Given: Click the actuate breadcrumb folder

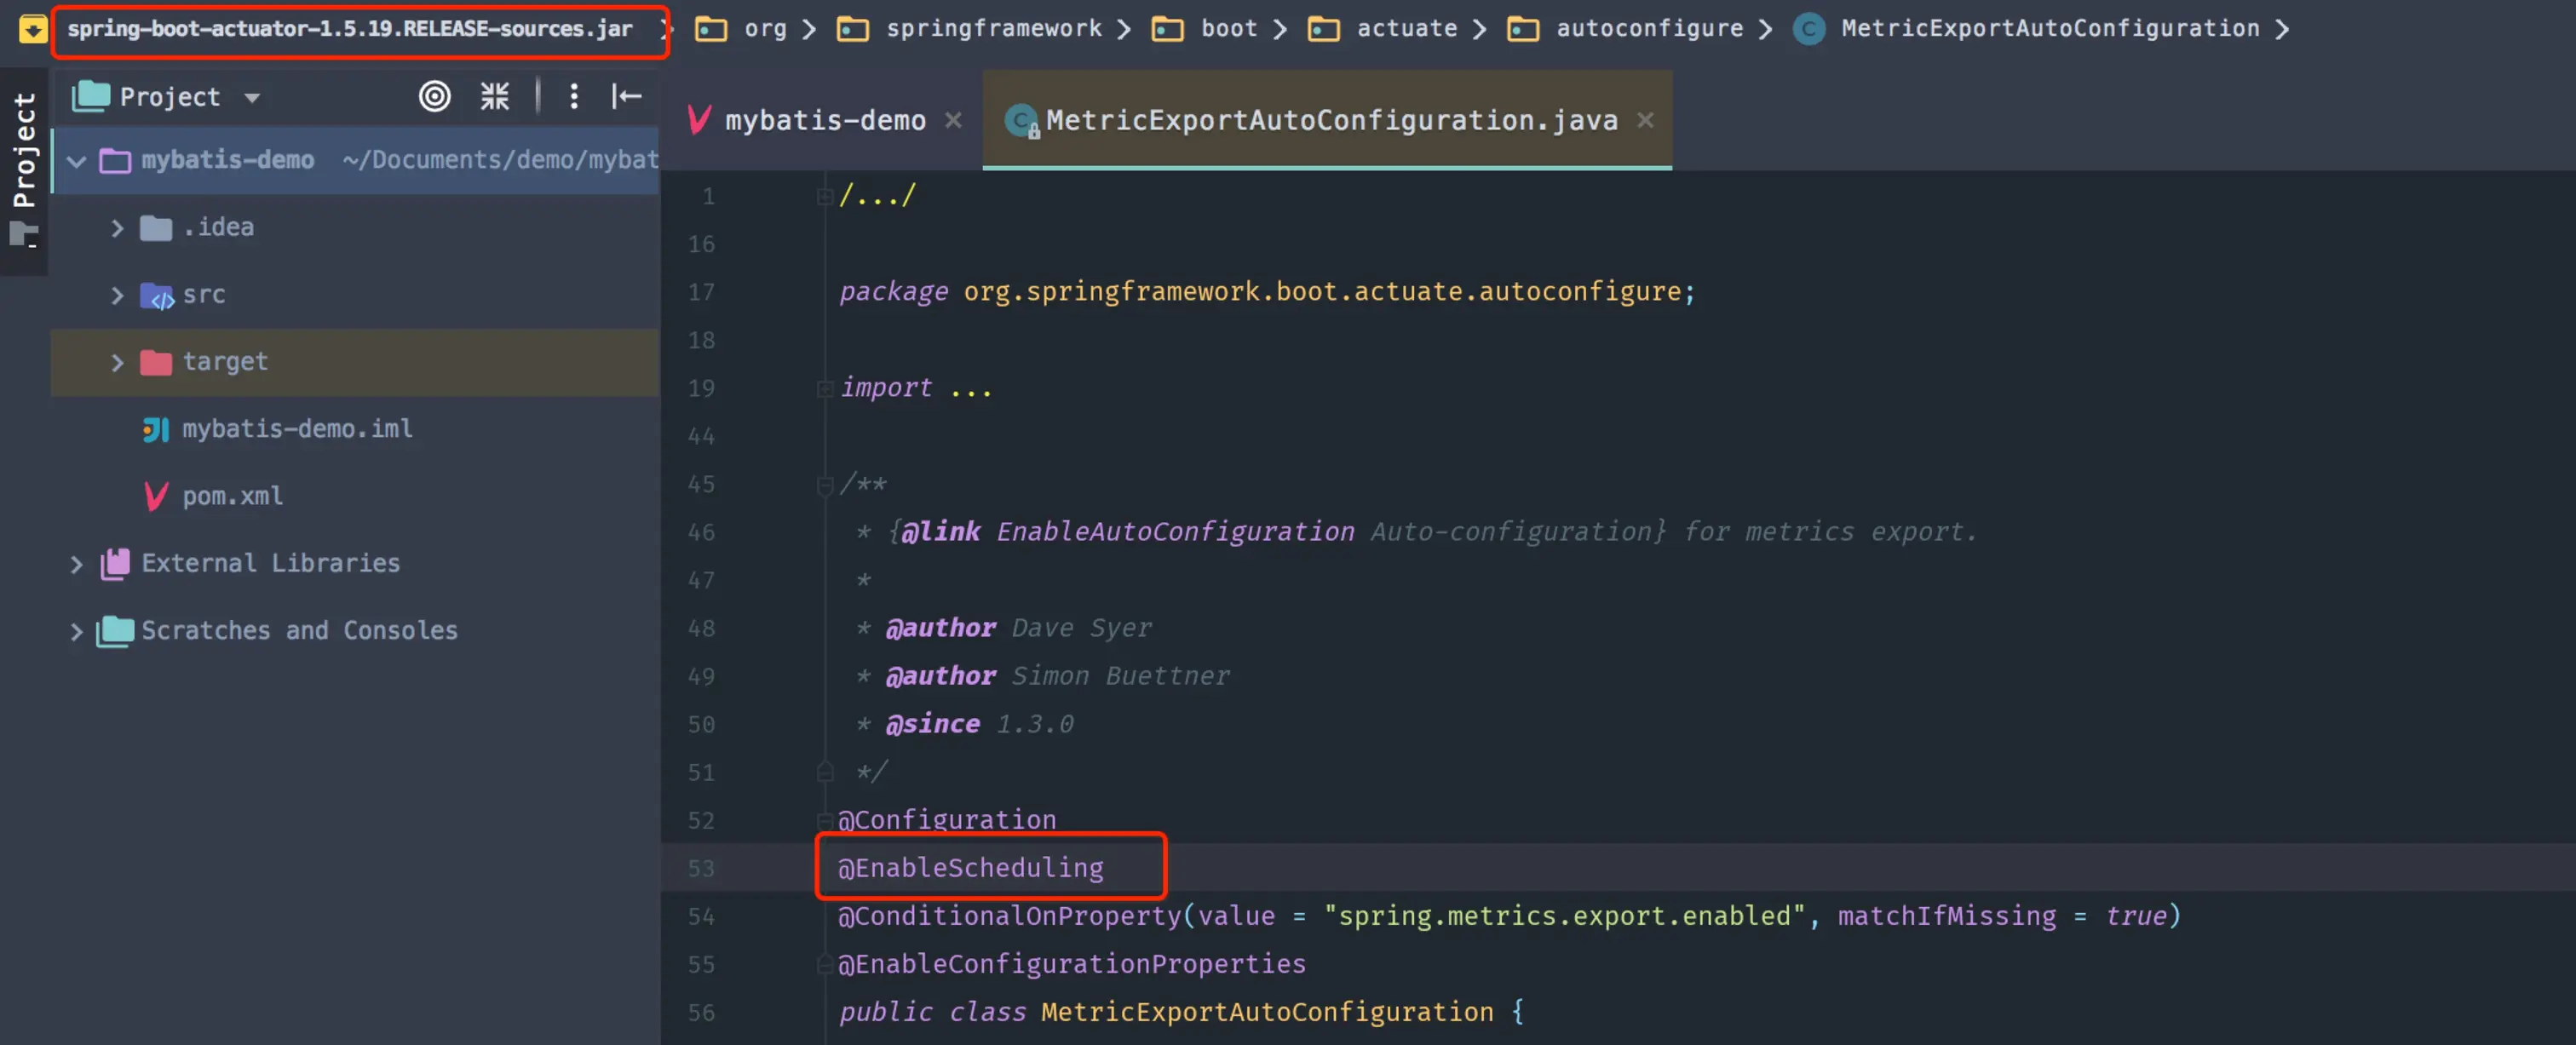Looking at the screenshot, I should coord(1382,29).
